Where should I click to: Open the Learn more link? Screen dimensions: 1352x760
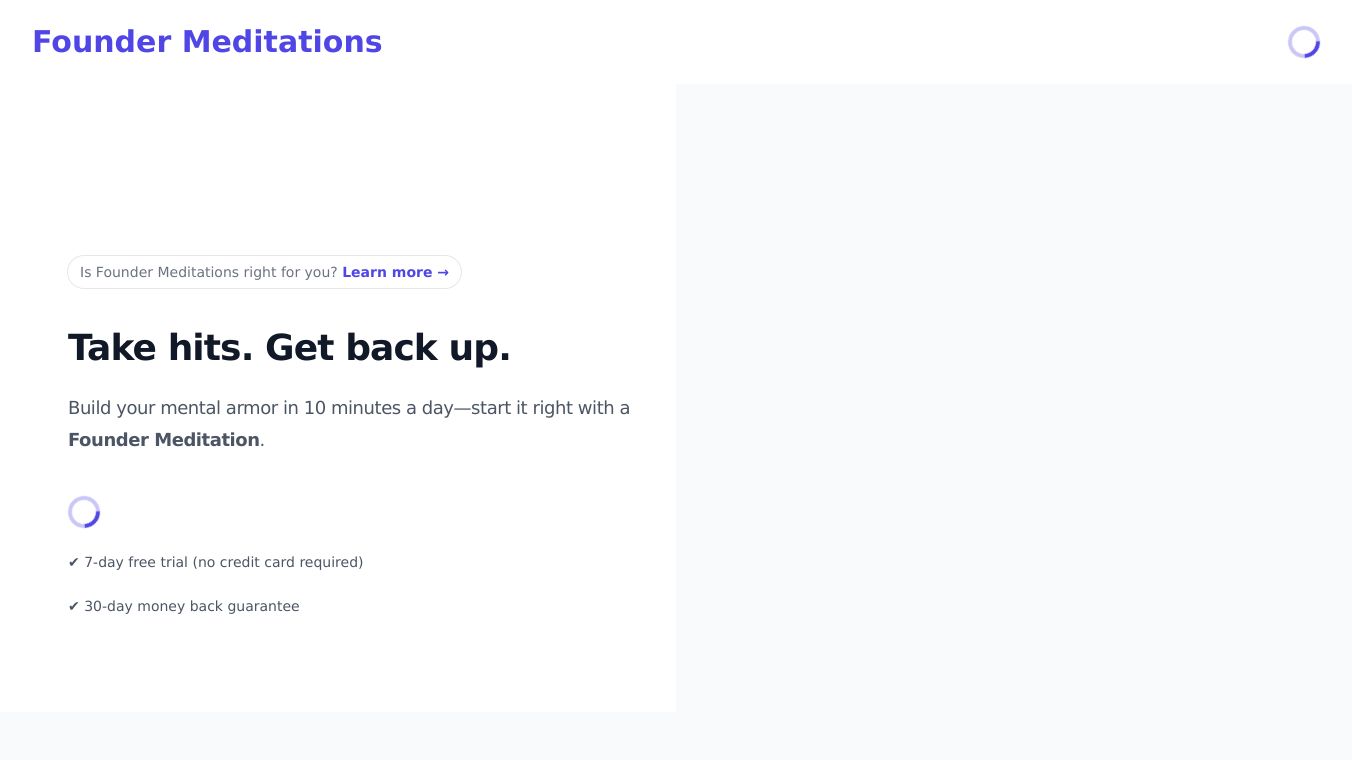tap(387, 272)
